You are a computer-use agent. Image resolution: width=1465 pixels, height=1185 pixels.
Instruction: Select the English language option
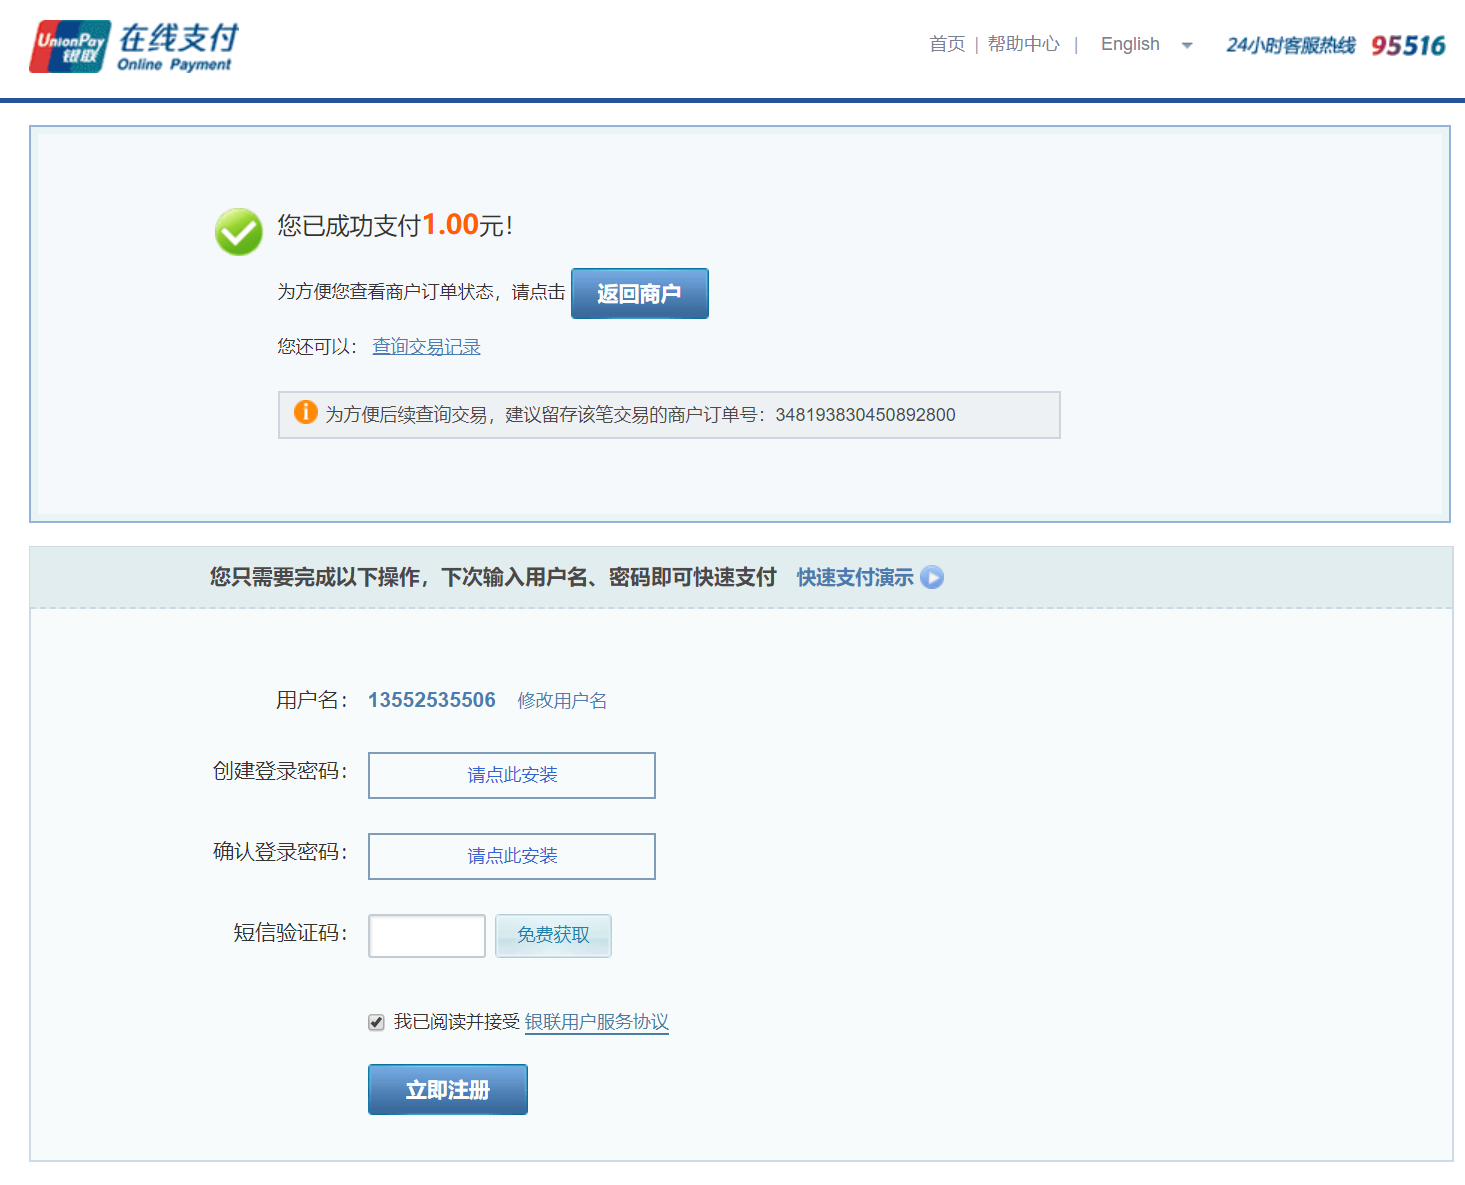pyautogui.click(x=1130, y=44)
